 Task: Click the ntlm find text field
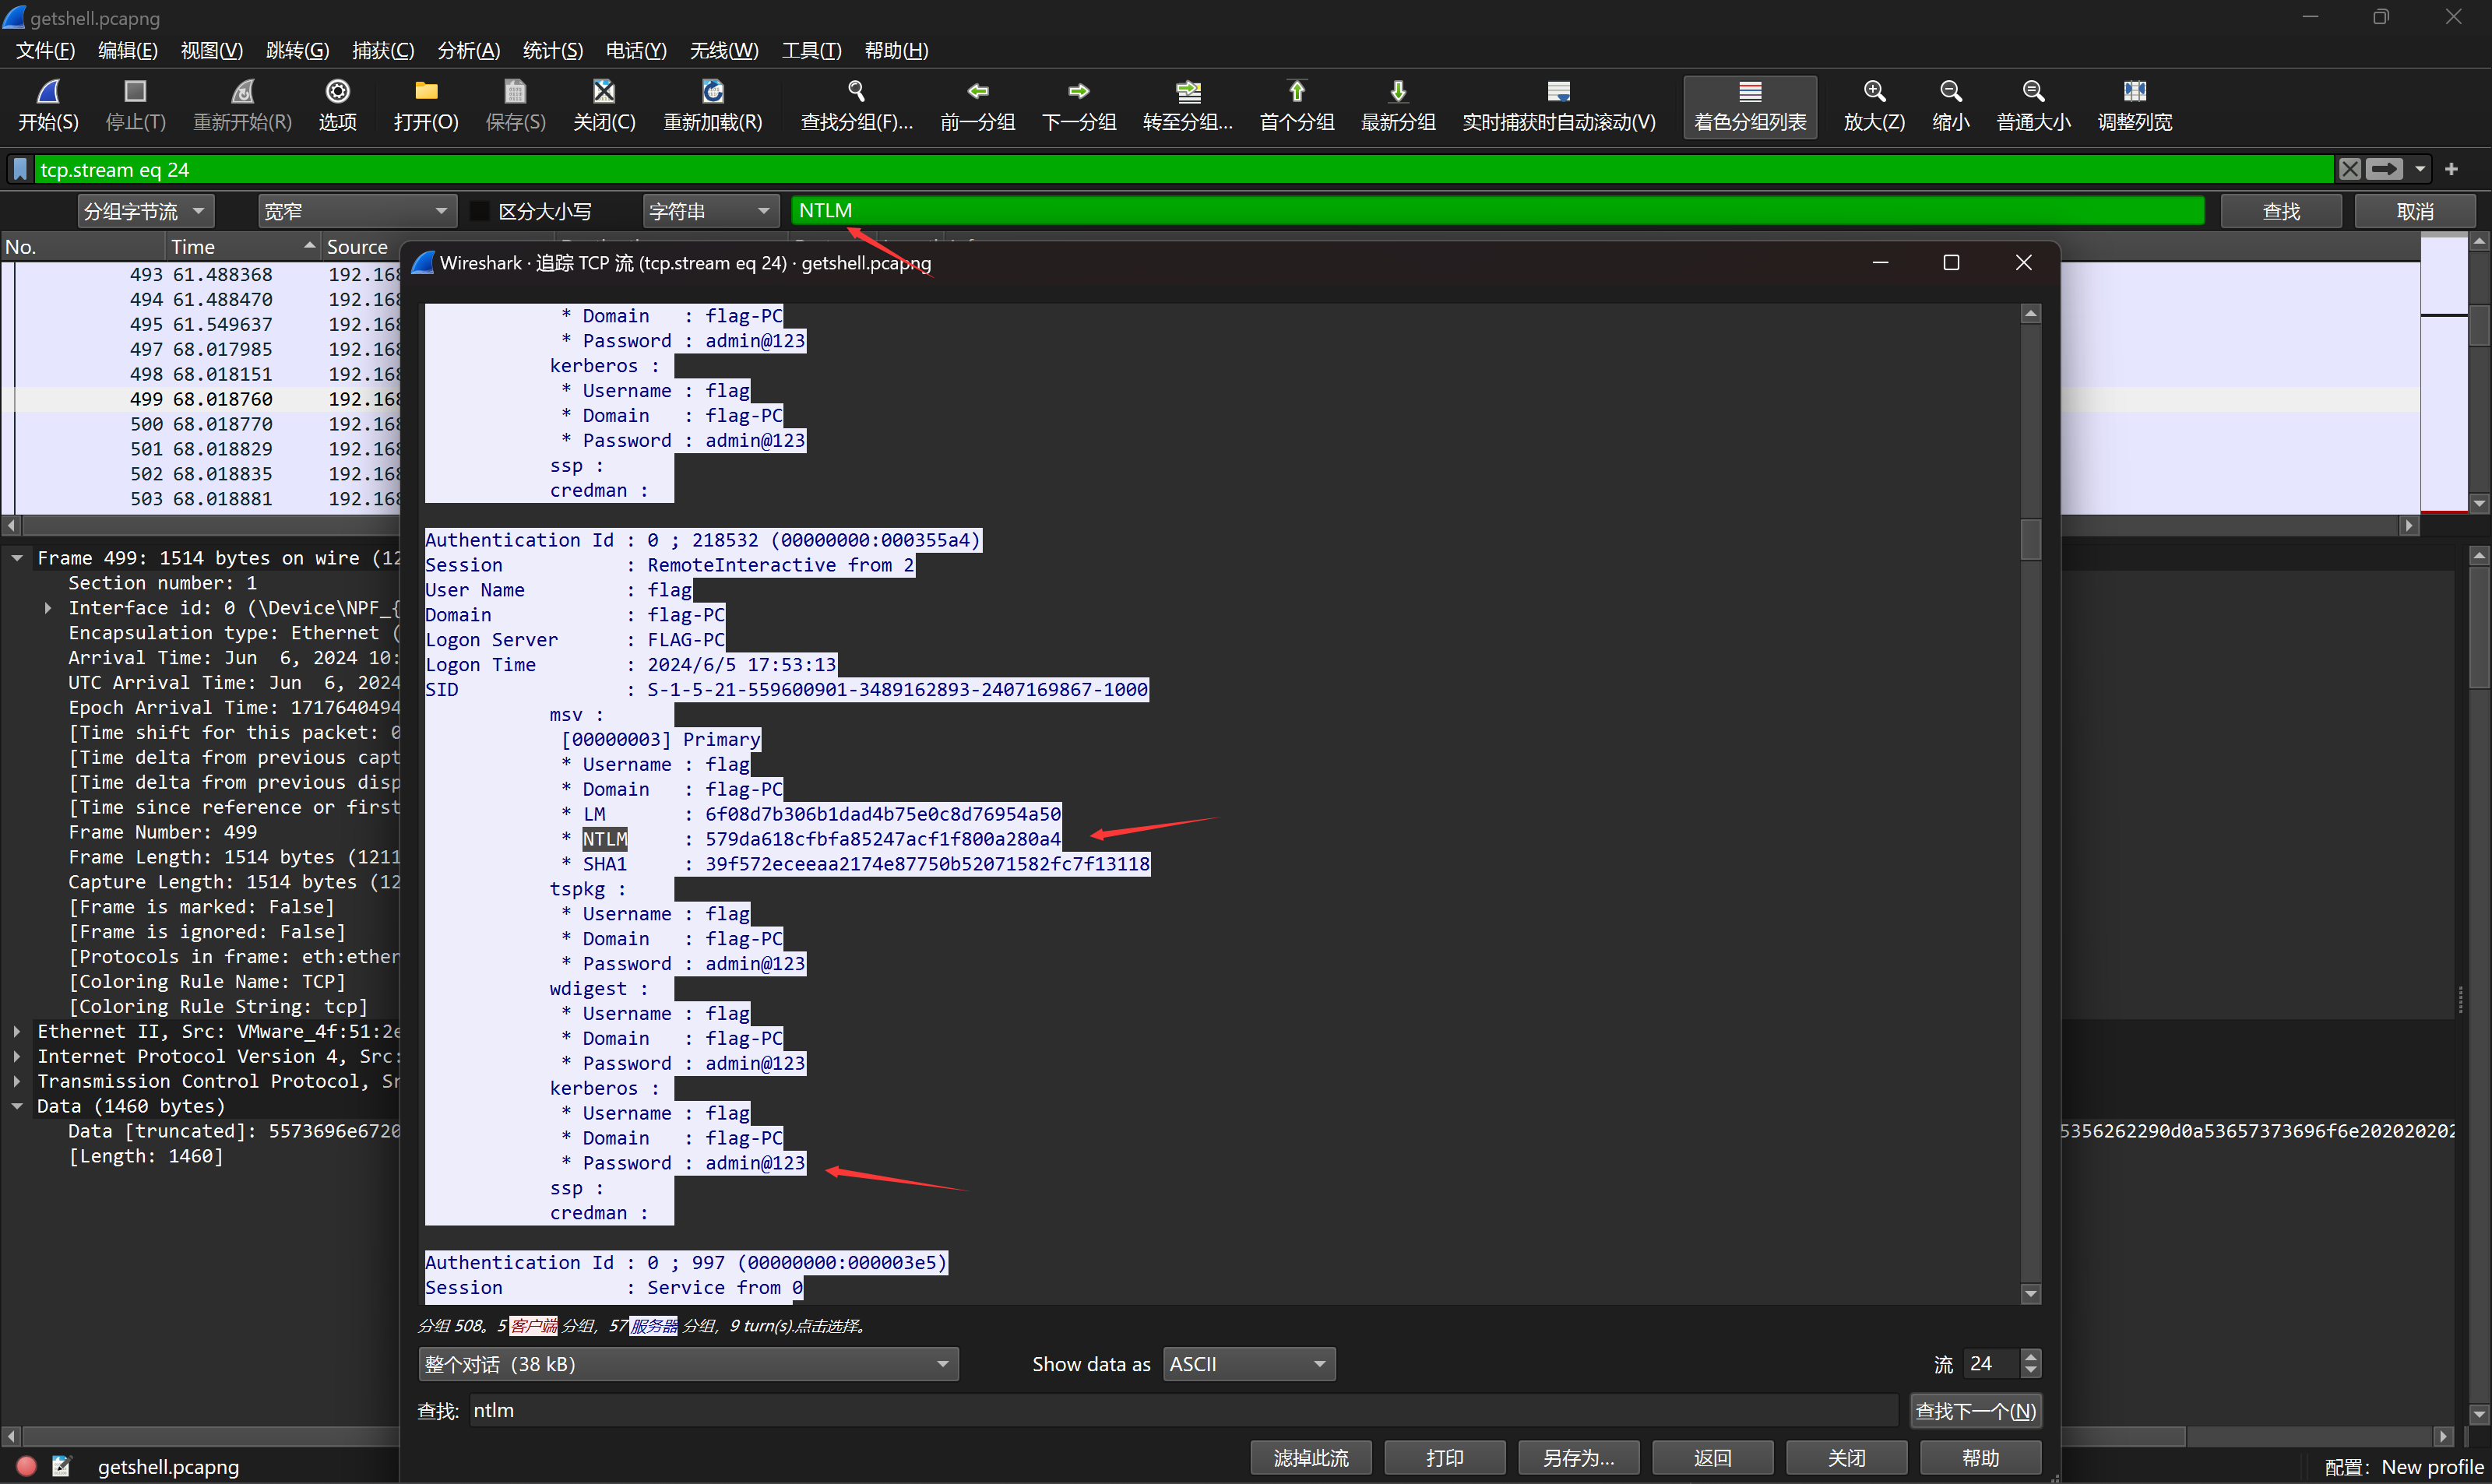(x=1180, y=1411)
